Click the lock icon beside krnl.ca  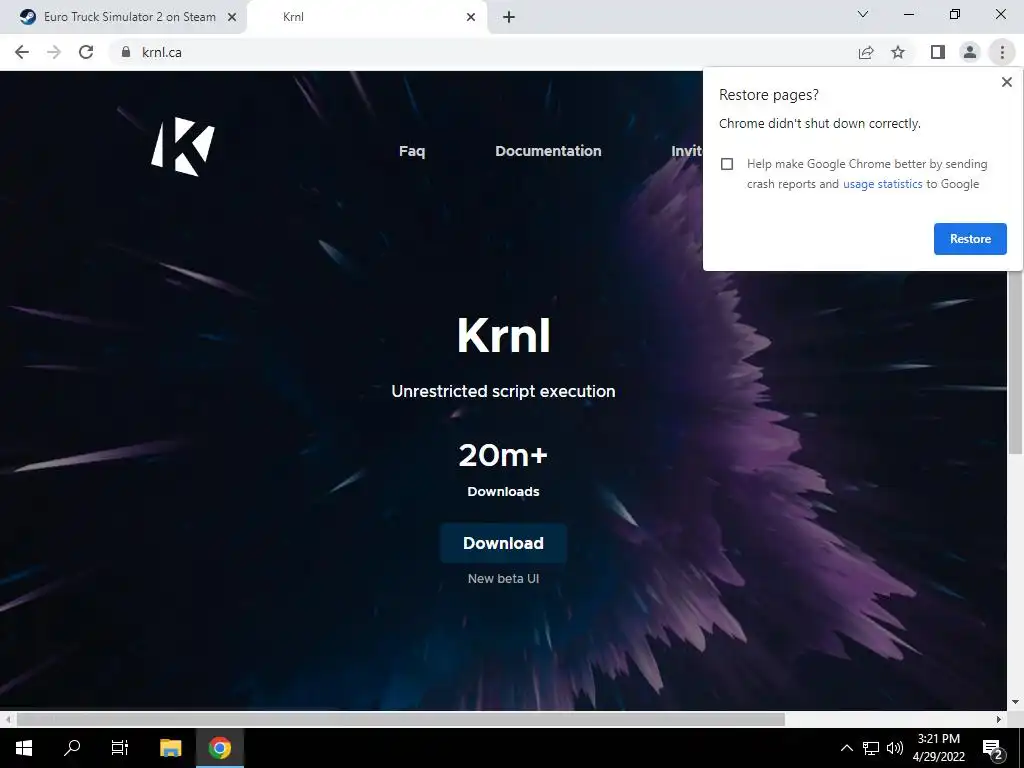pos(126,52)
